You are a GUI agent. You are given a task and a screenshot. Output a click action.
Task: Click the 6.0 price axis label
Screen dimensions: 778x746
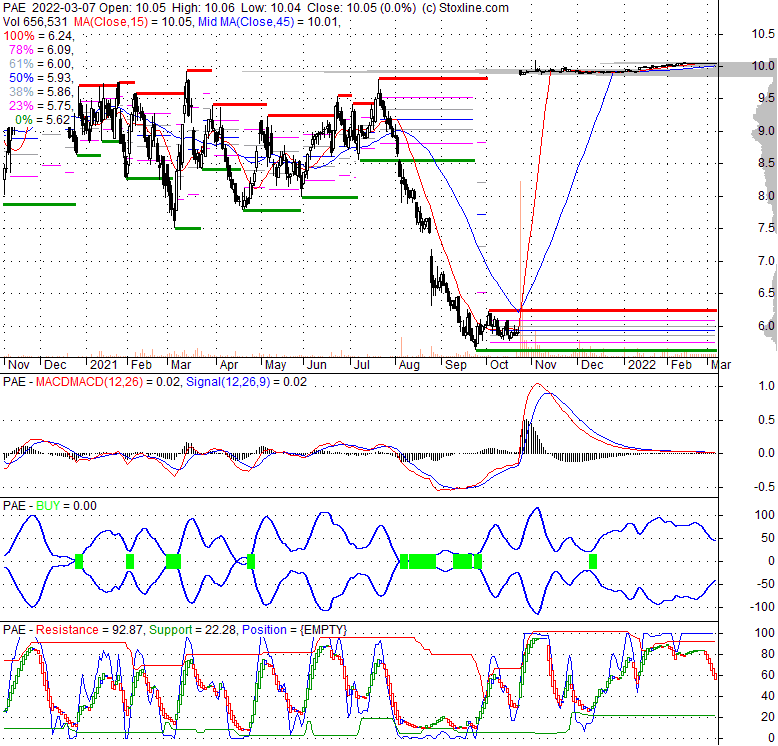[766, 326]
